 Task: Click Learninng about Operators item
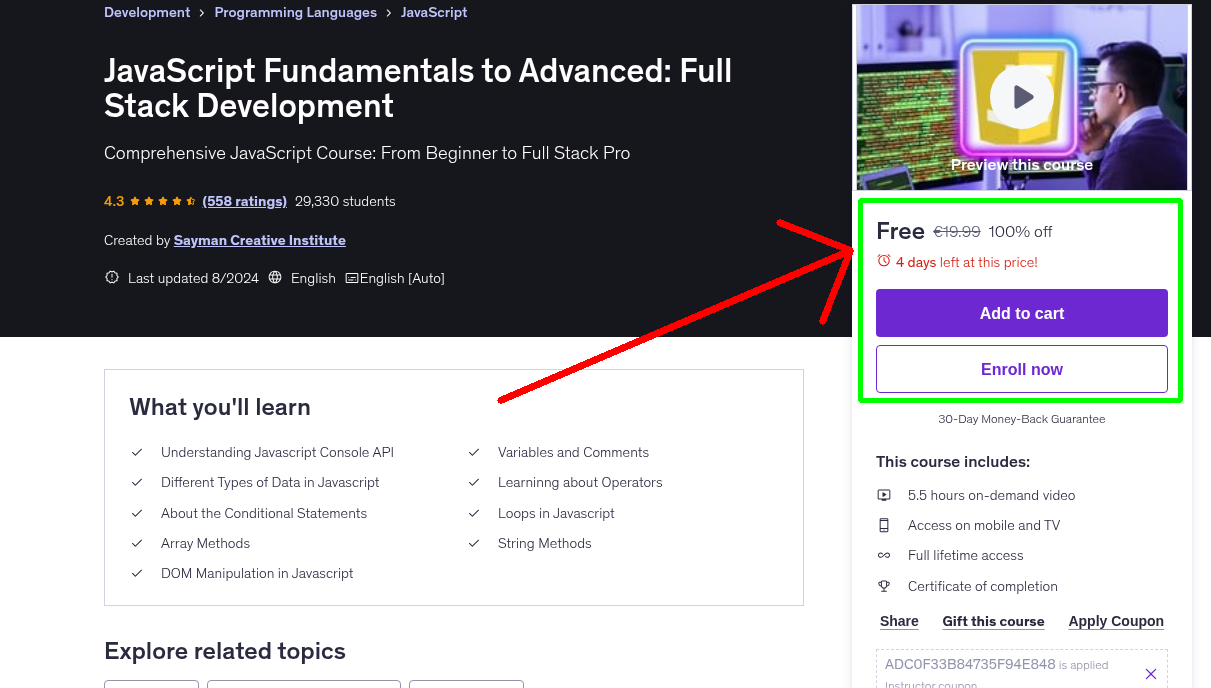pos(580,482)
